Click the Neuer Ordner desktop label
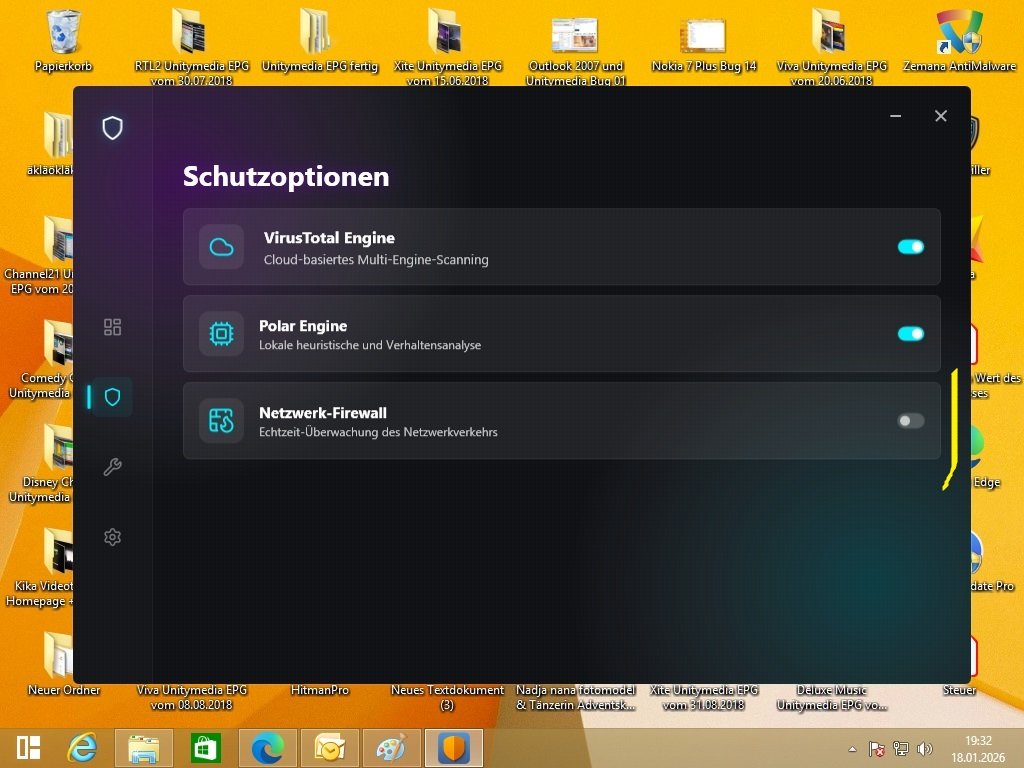Screen dimensions: 1024x768 tap(64, 690)
